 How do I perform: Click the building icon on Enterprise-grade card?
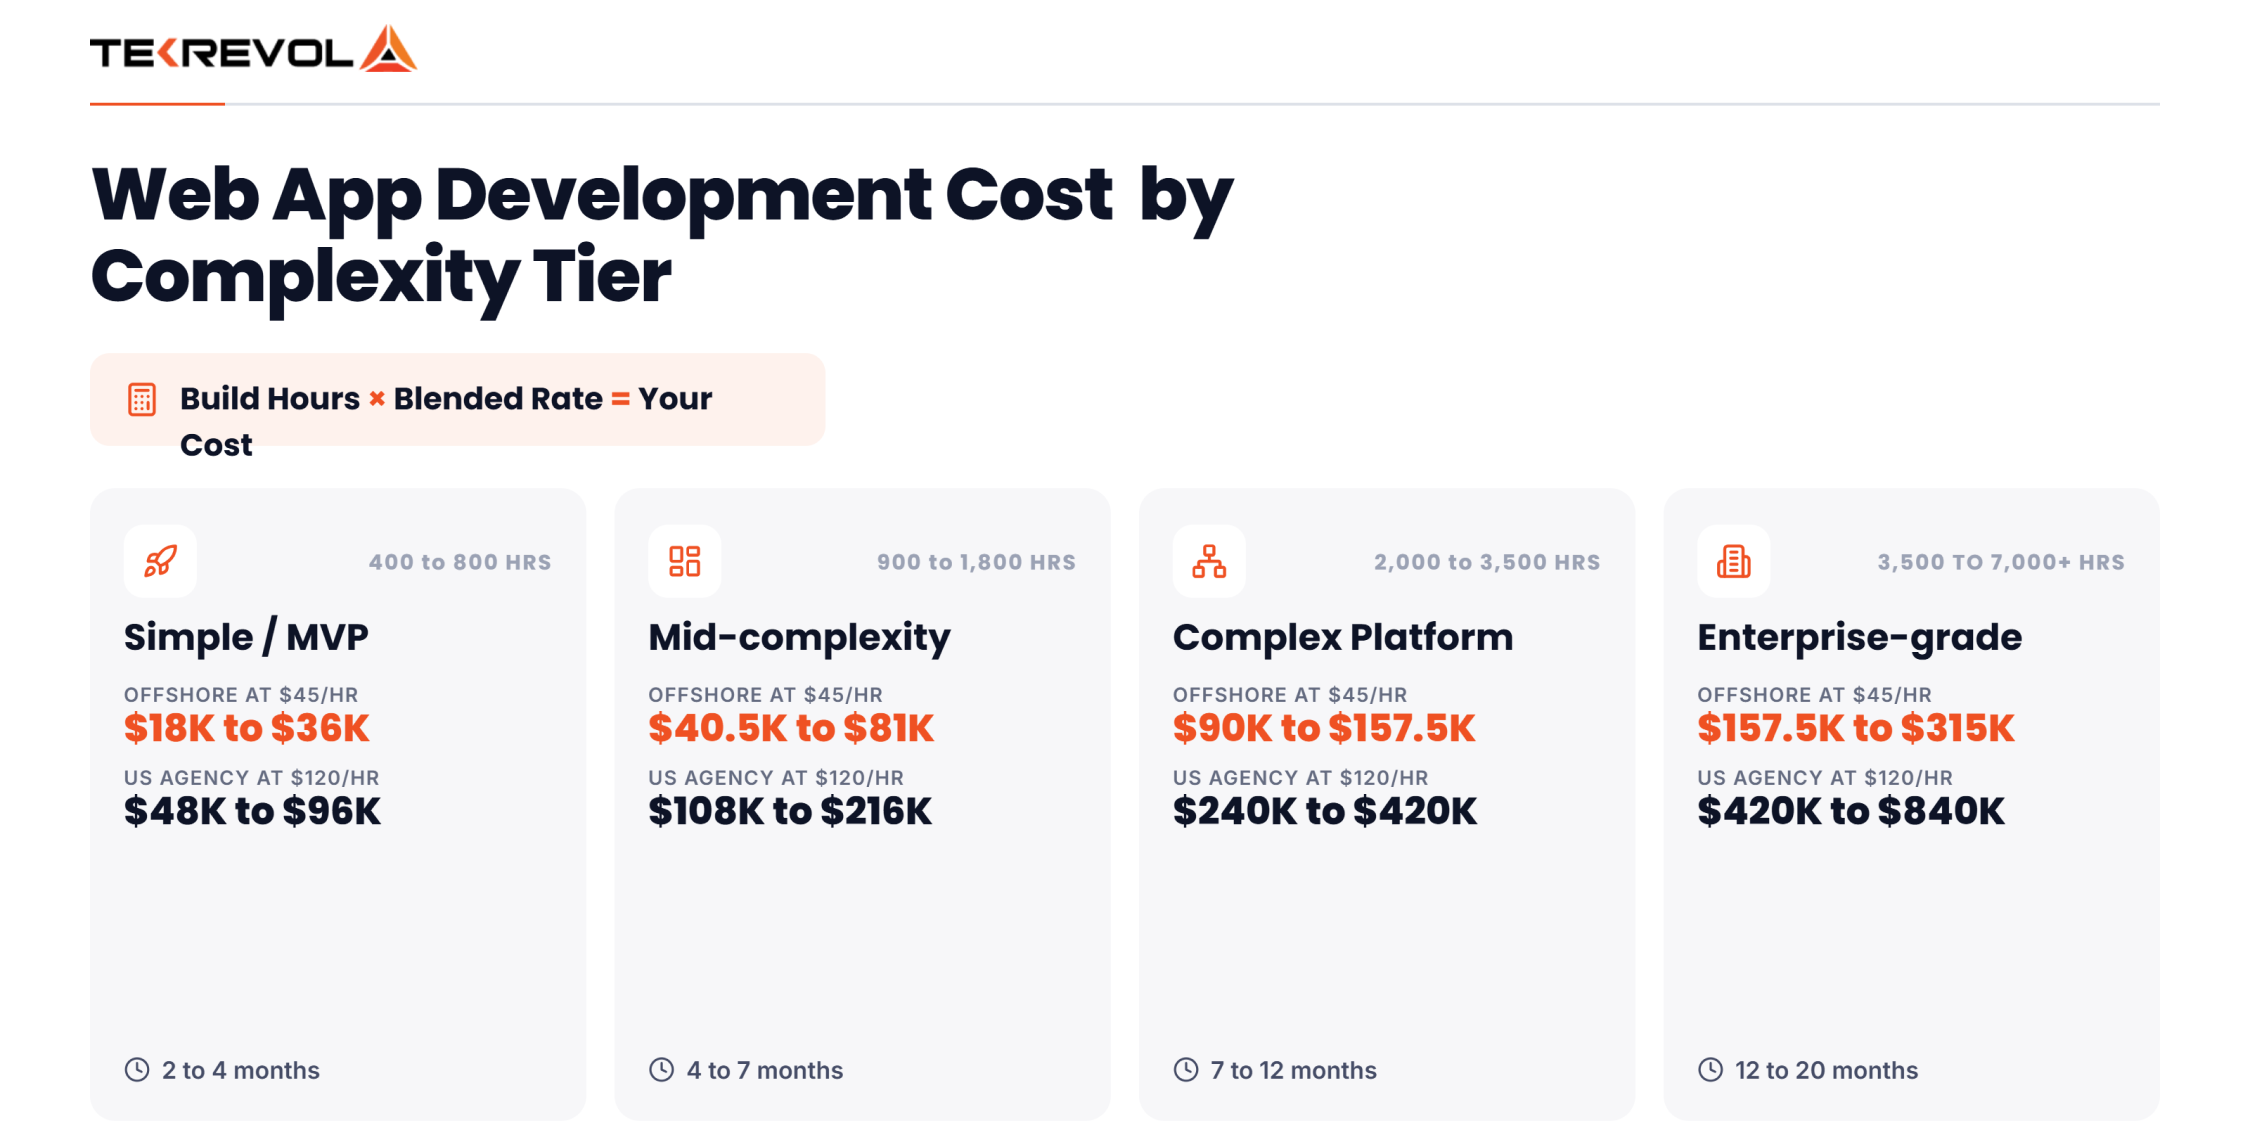(x=1734, y=561)
